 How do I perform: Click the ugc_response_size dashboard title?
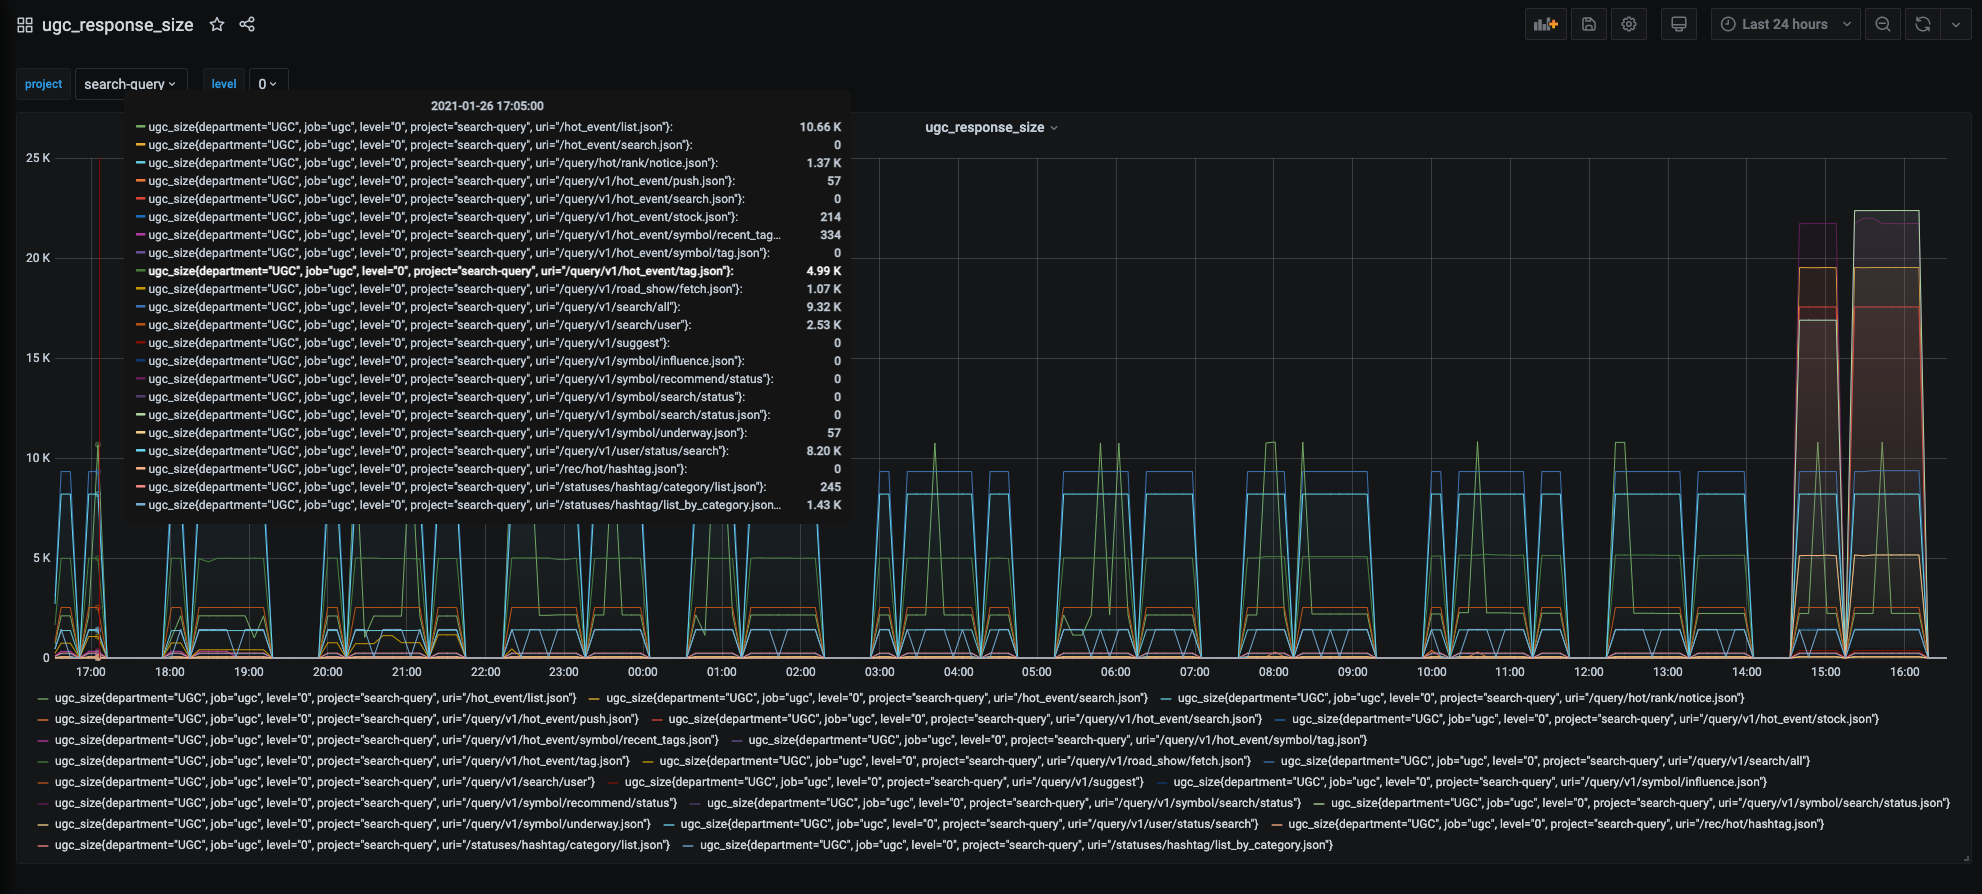point(118,25)
